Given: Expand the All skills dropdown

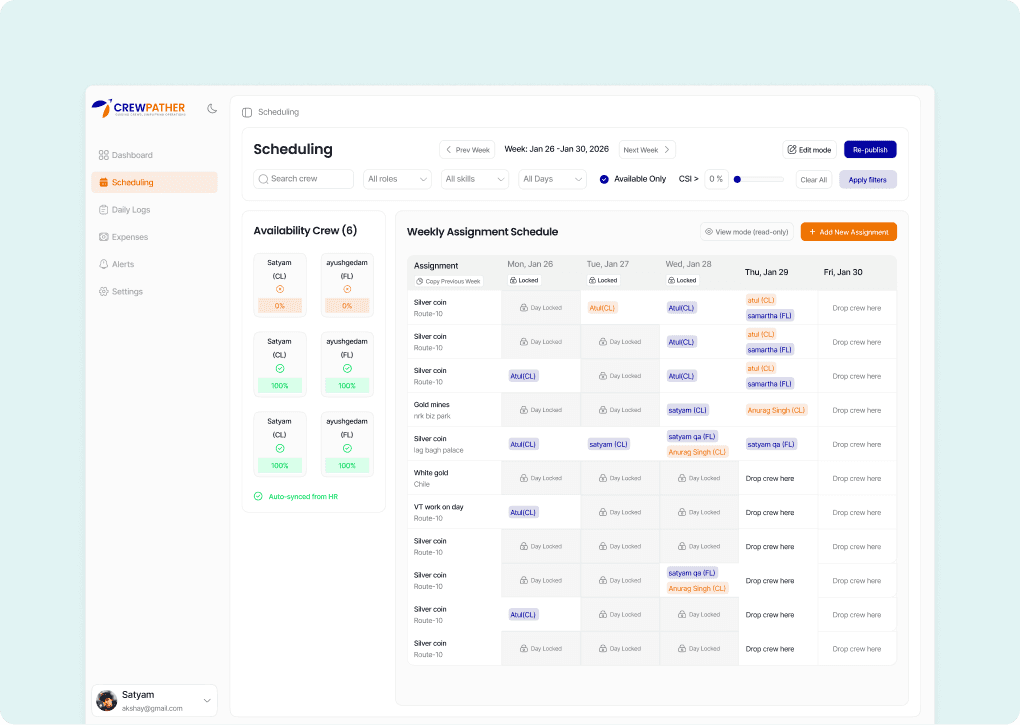Looking at the screenshot, I should (x=474, y=179).
